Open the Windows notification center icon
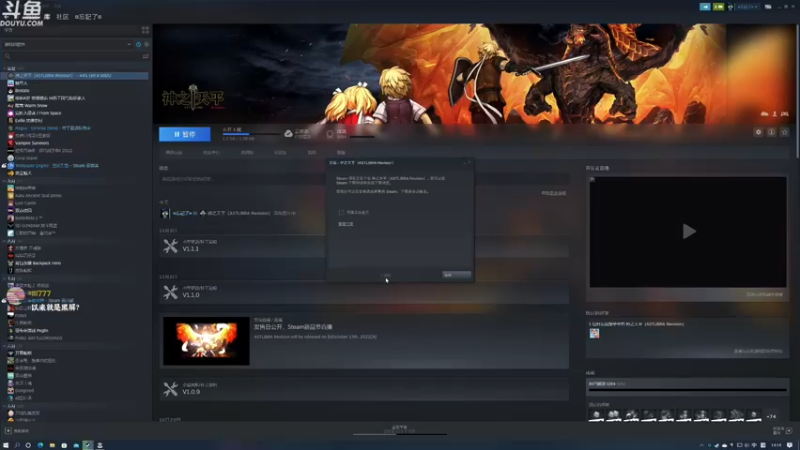Image resolution: width=800 pixels, height=450 pixels. click(790, 445)
